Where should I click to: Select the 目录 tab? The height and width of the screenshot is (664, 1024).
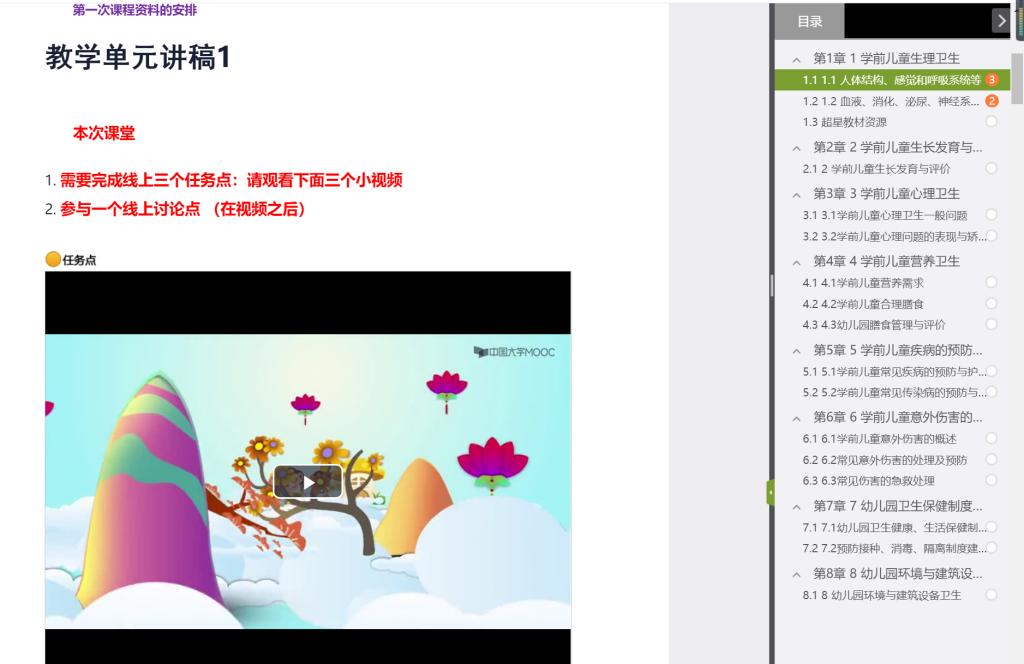(810, 21)
